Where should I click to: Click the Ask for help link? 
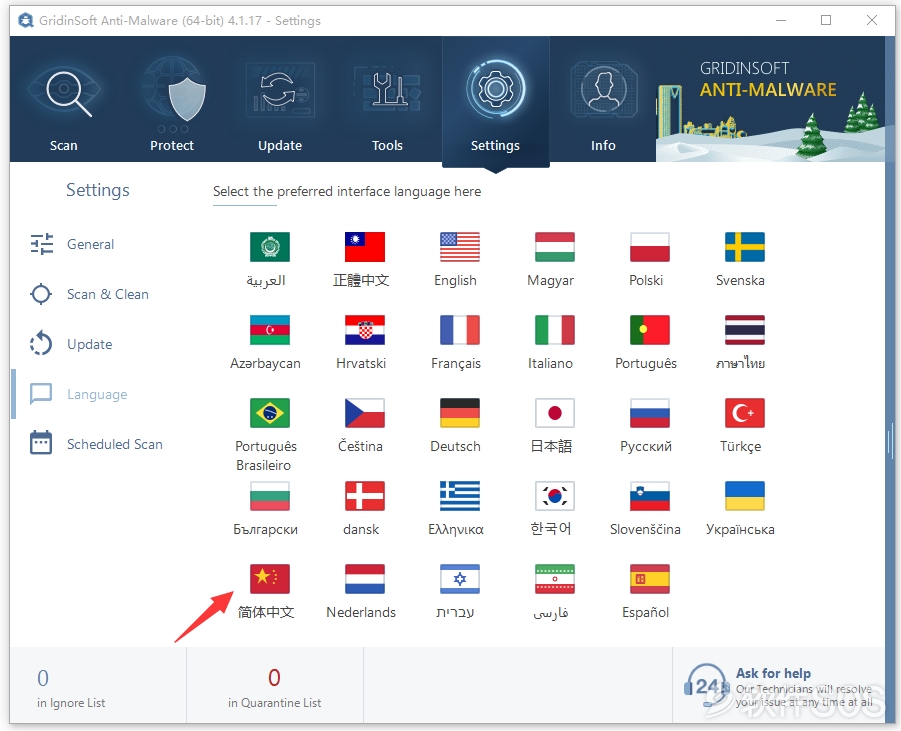pyautogui.click(x=773, y=673)
